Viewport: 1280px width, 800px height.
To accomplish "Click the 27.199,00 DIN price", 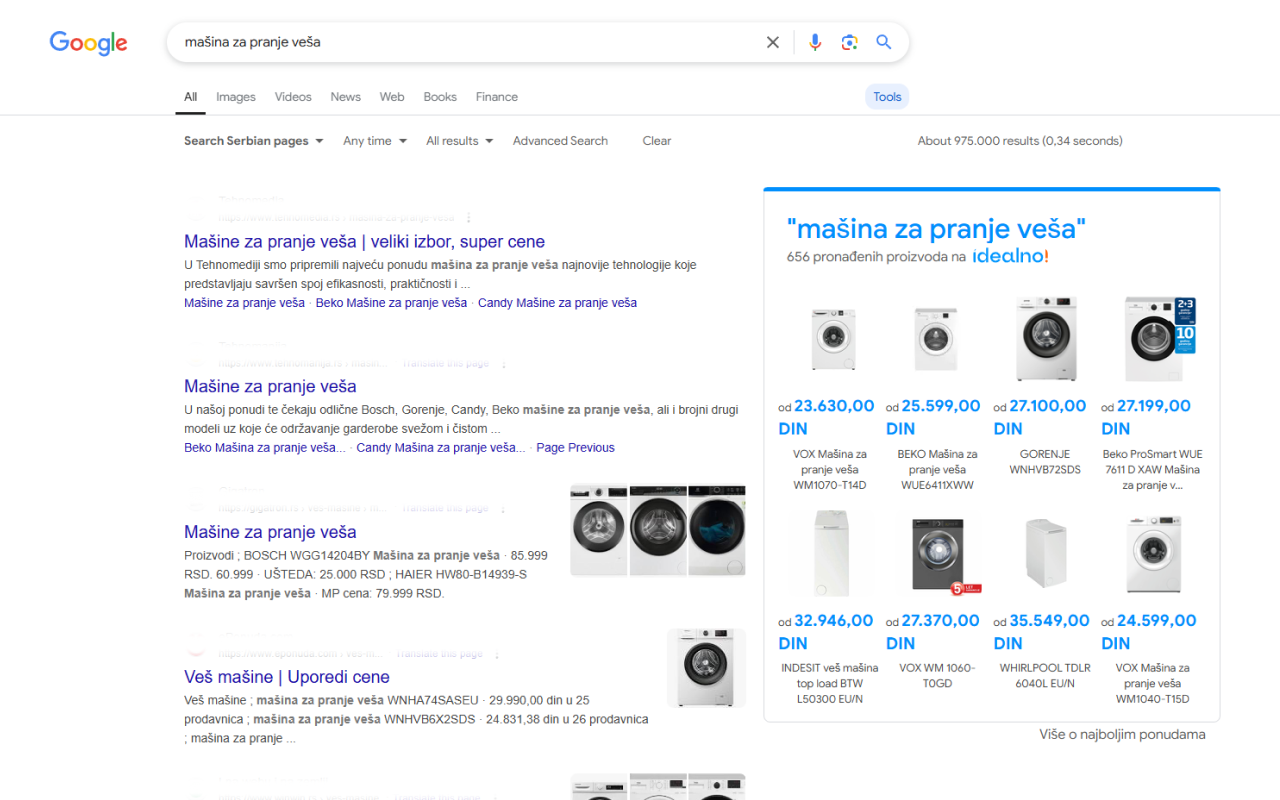I will click(x=1147, y=417).
